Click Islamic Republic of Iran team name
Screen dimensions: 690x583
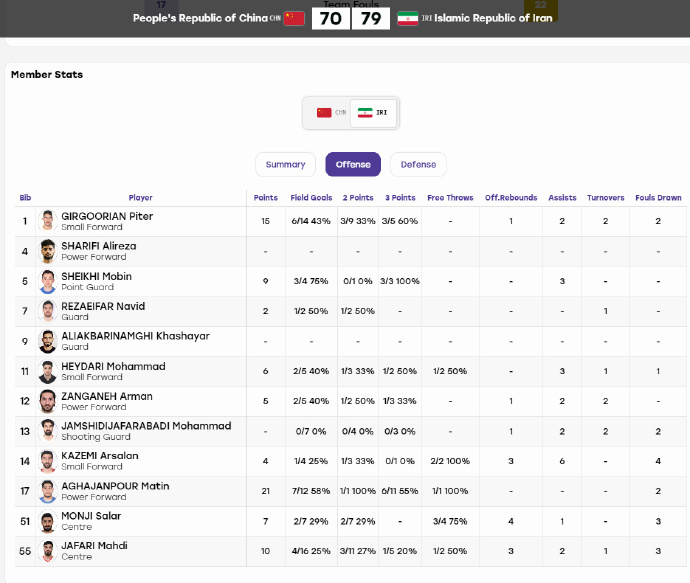click(x=493, y=18)
